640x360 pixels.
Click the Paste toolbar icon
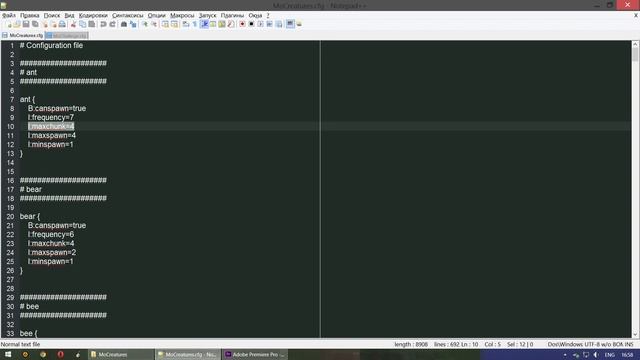point(92,24)
